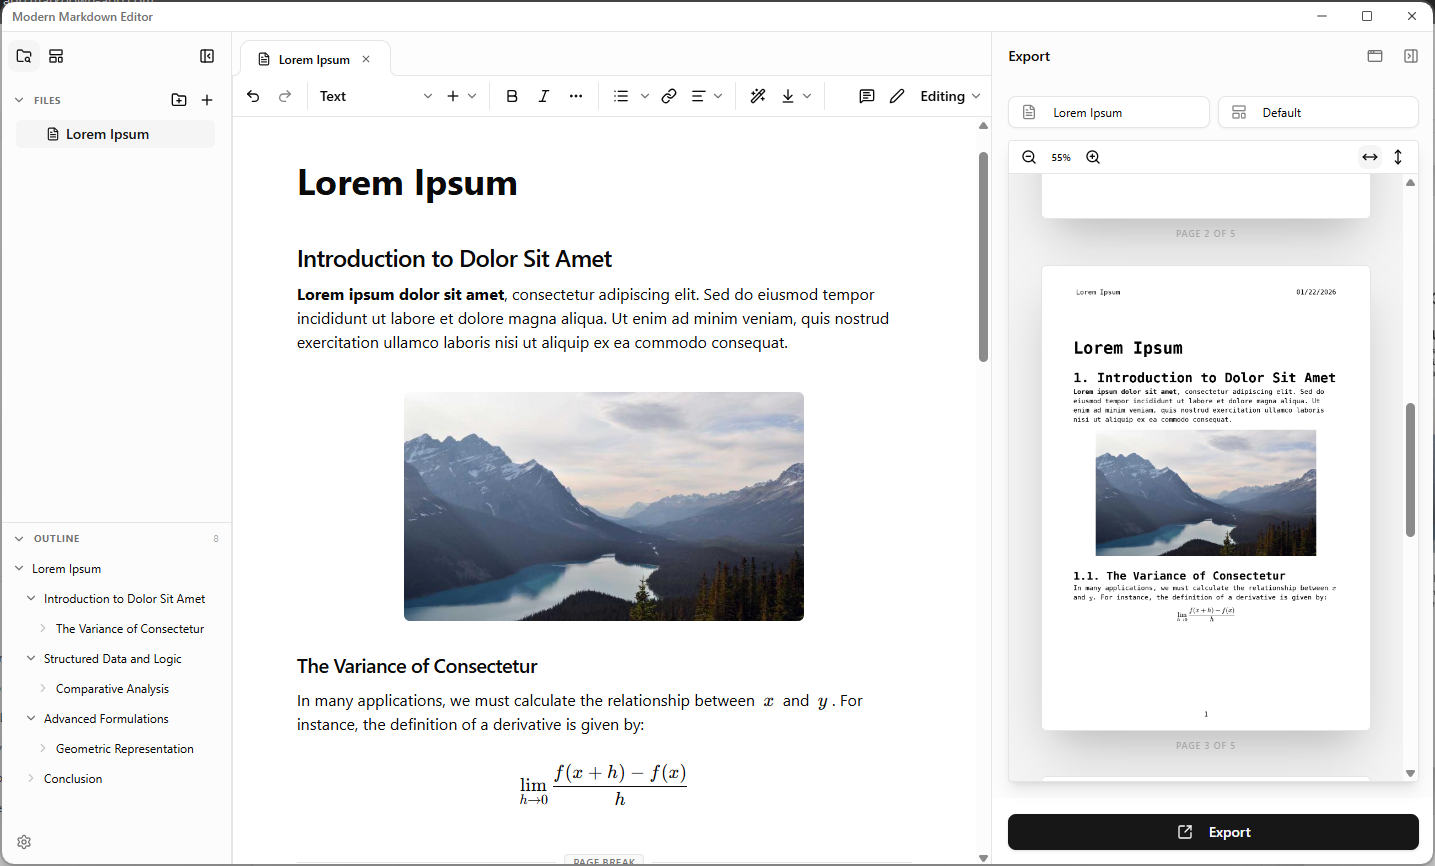Screen dimensions: 1435x866
Task: Create a new folder in Files
Action: tap(179, 100)
